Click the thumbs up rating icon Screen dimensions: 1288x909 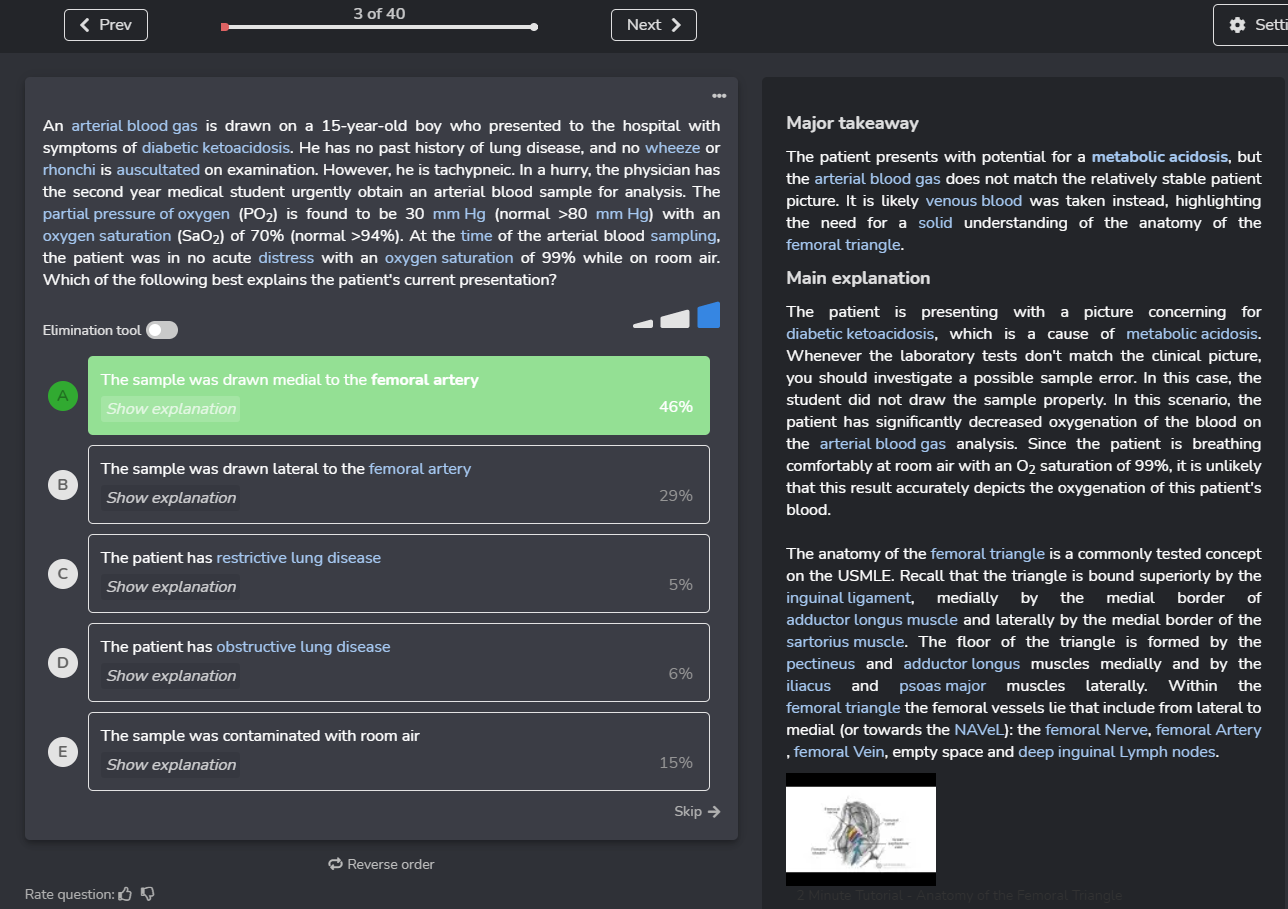click(126, 893)
